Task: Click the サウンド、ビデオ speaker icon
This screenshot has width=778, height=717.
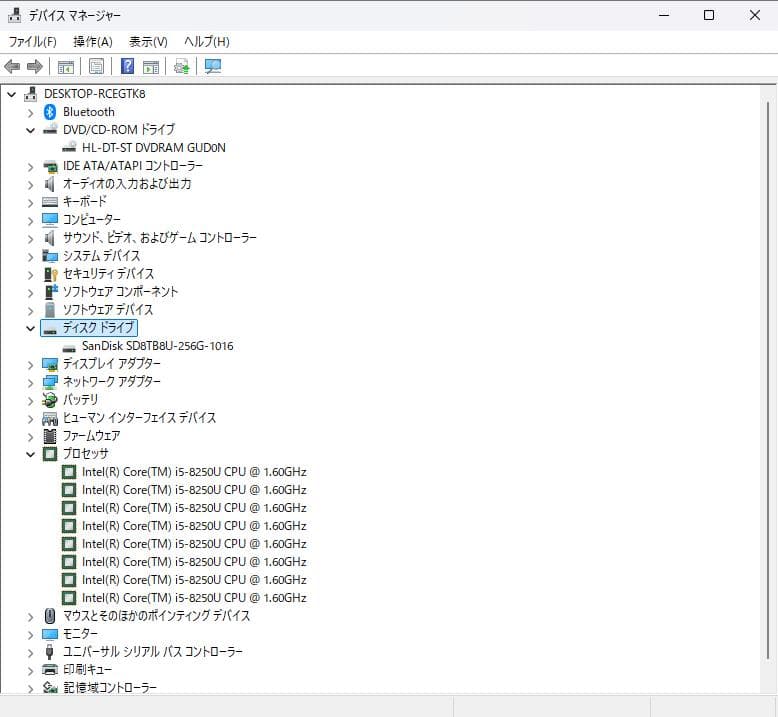Action: coord(50,238)
